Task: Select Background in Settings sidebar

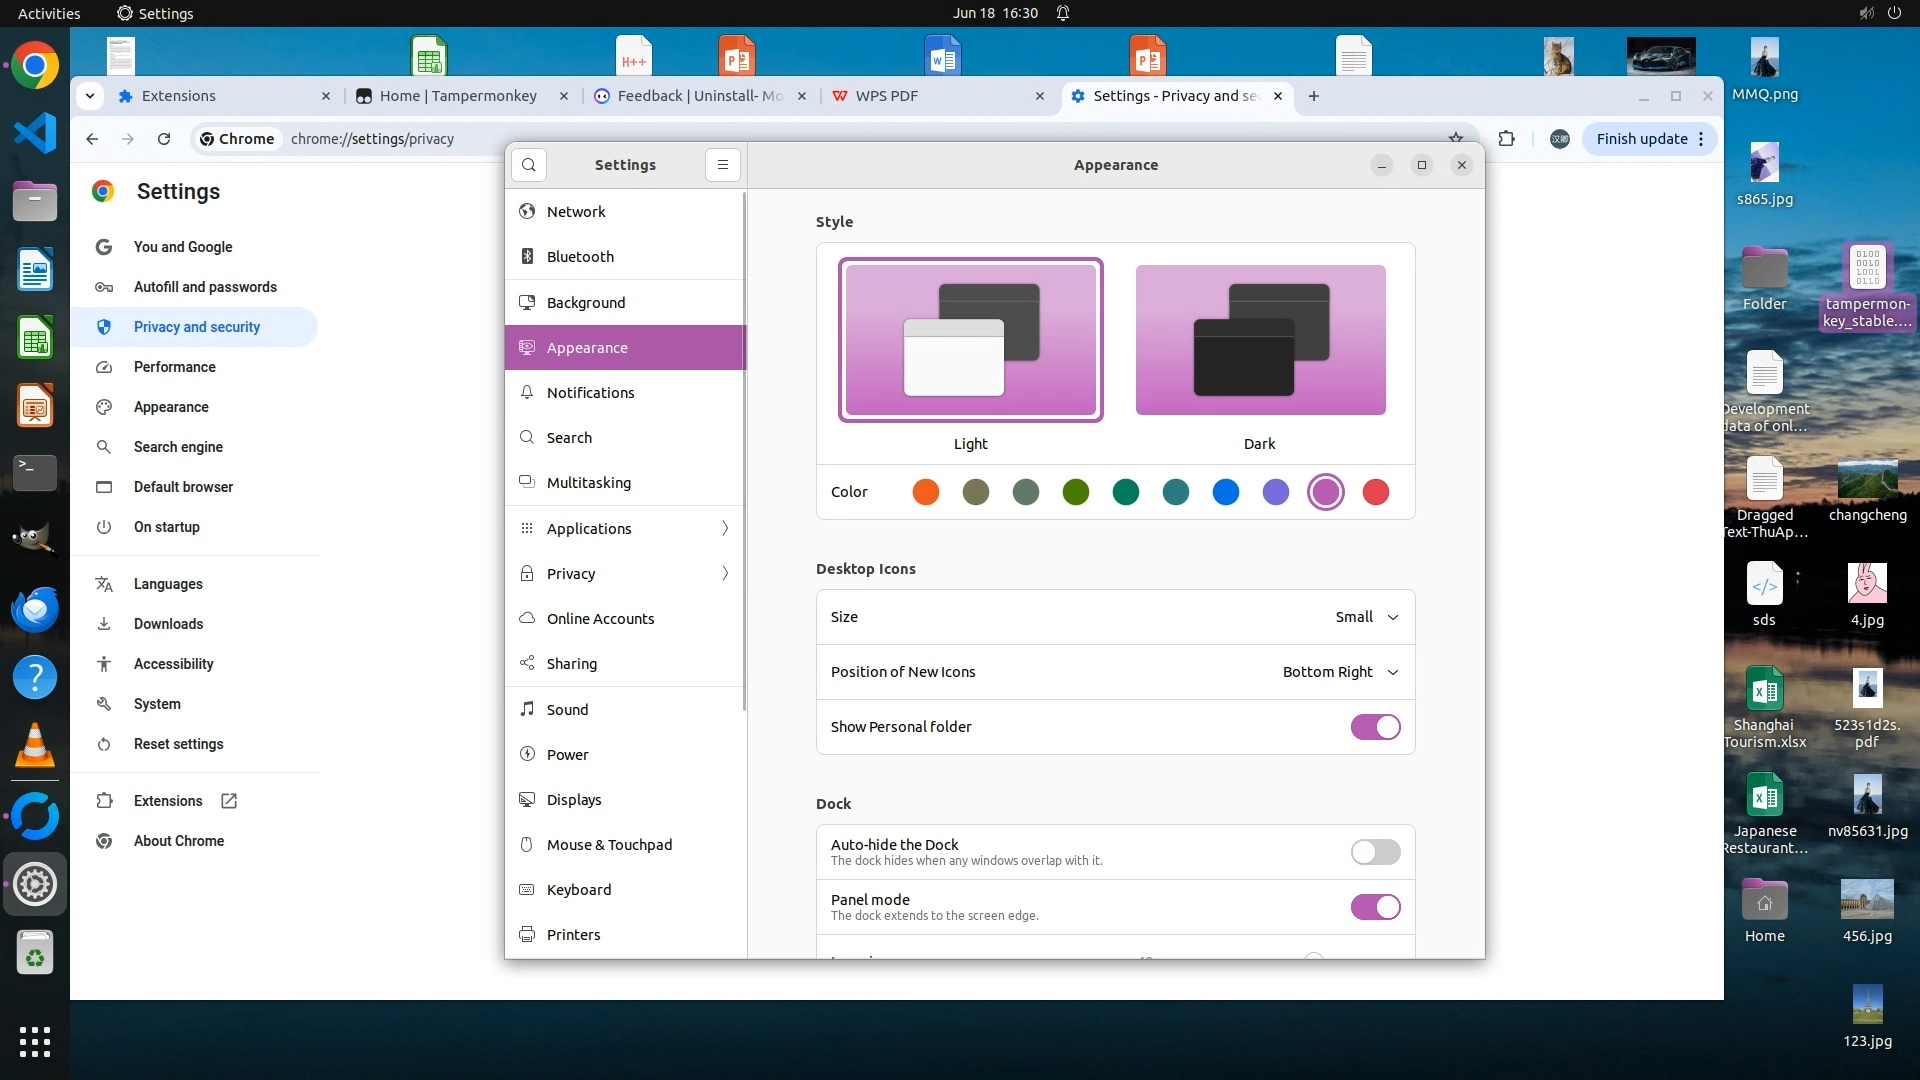Action: tap(585, 302)
